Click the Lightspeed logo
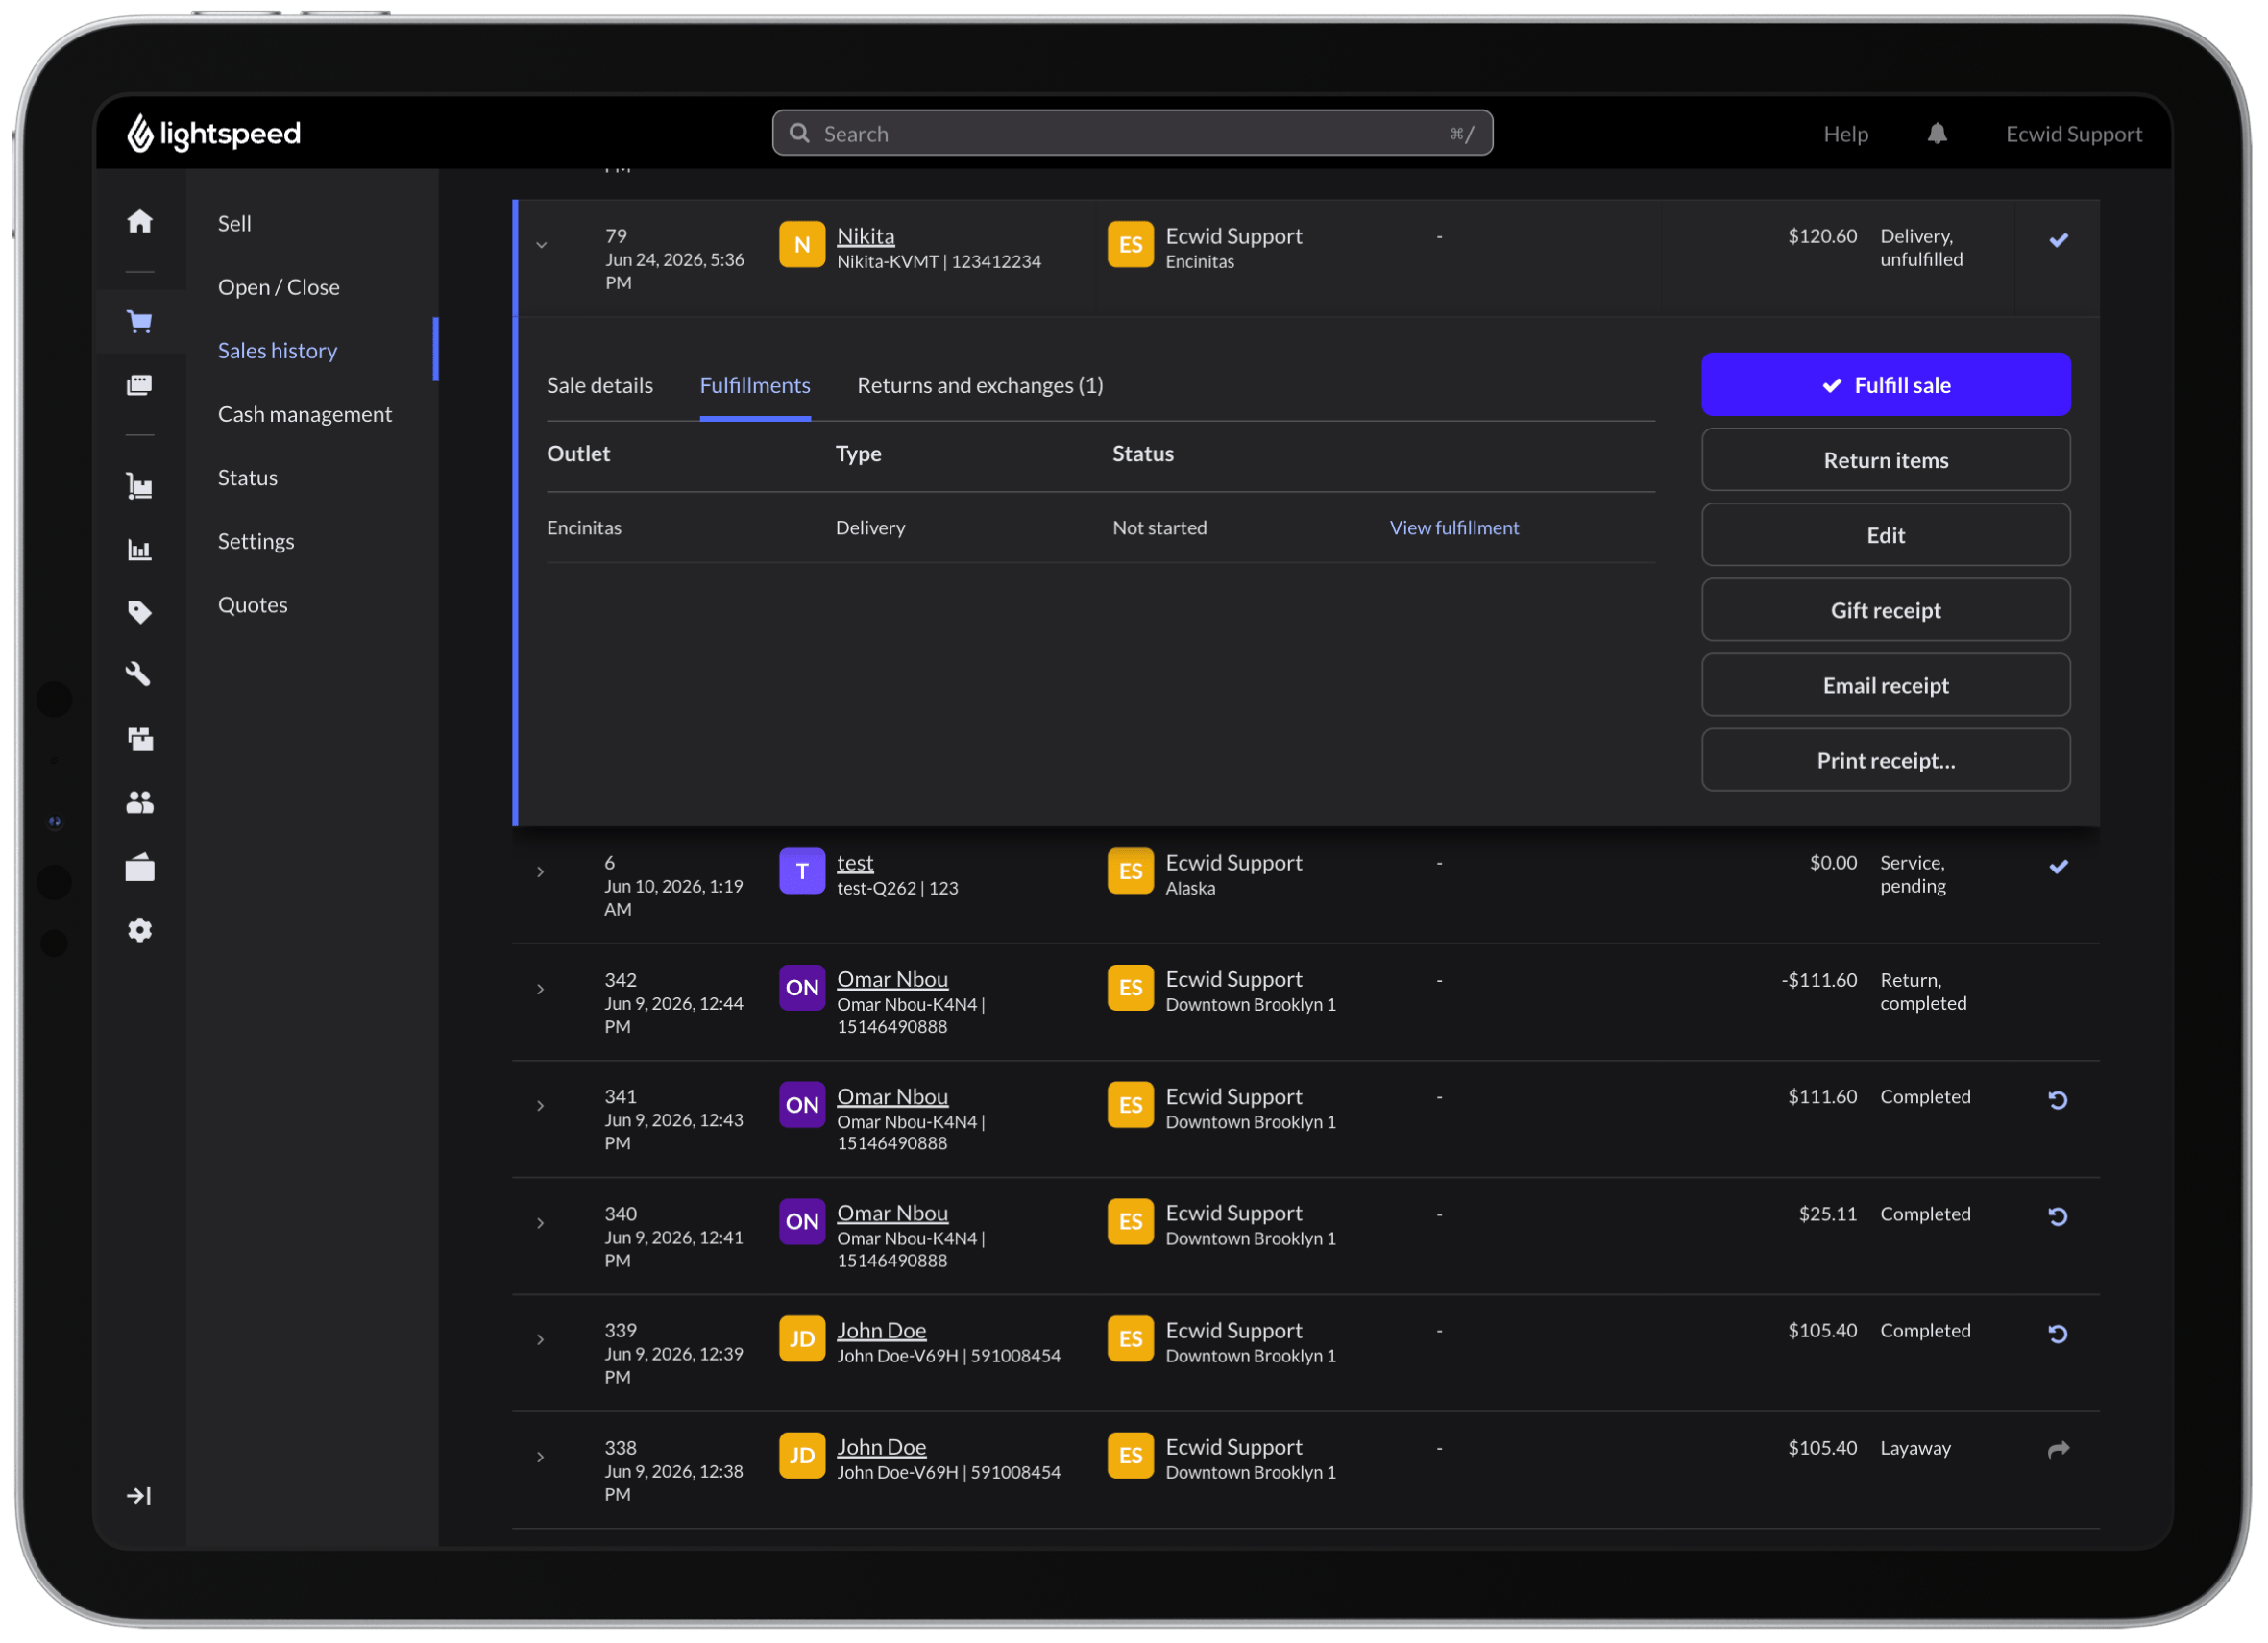2268x1643 pixels. pos(214,133)
